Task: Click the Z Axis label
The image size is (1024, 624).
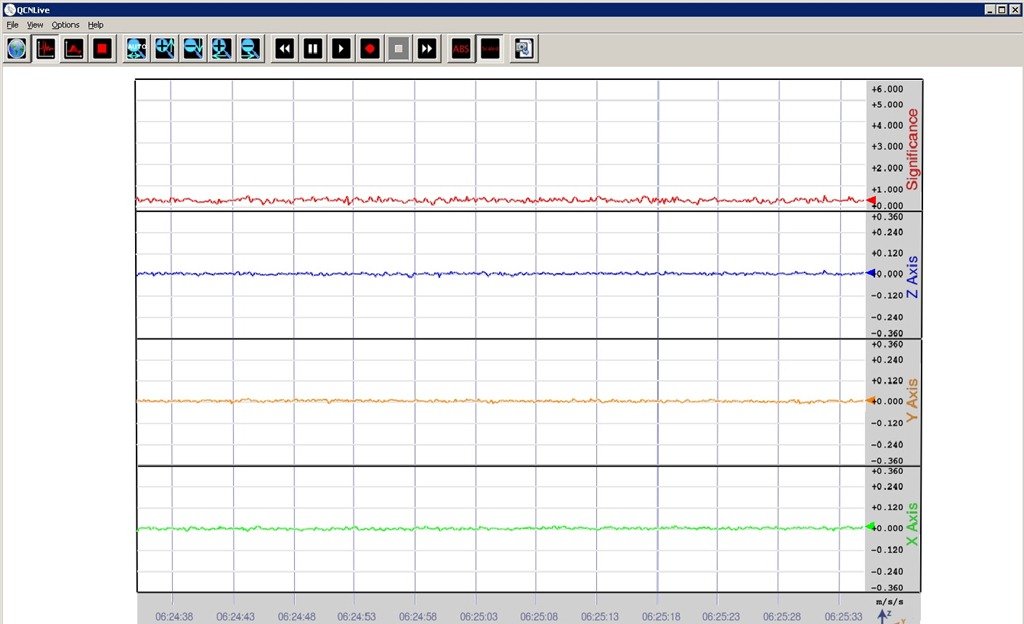Action: 912,277
